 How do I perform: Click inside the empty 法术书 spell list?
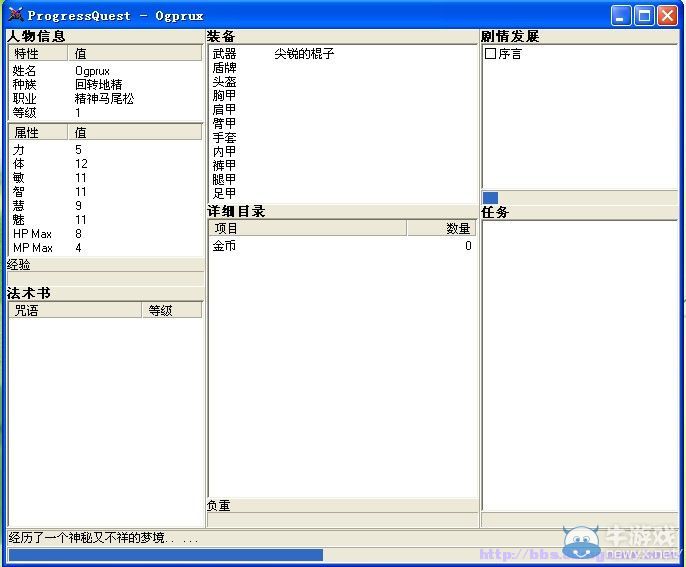pyautogui.click(x=105, y=421)
